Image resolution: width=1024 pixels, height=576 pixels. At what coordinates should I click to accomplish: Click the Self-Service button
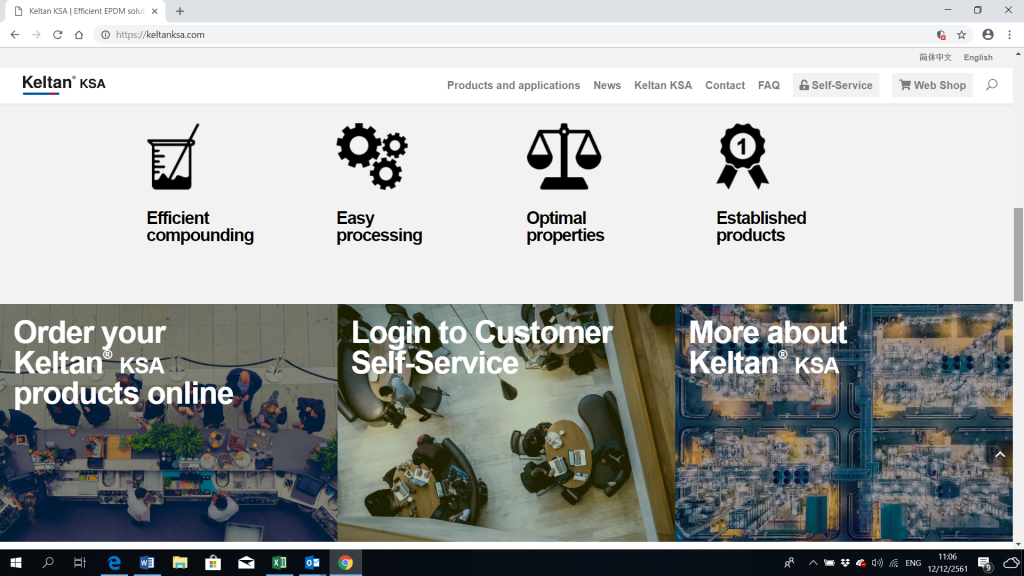[x=836, y=85]
